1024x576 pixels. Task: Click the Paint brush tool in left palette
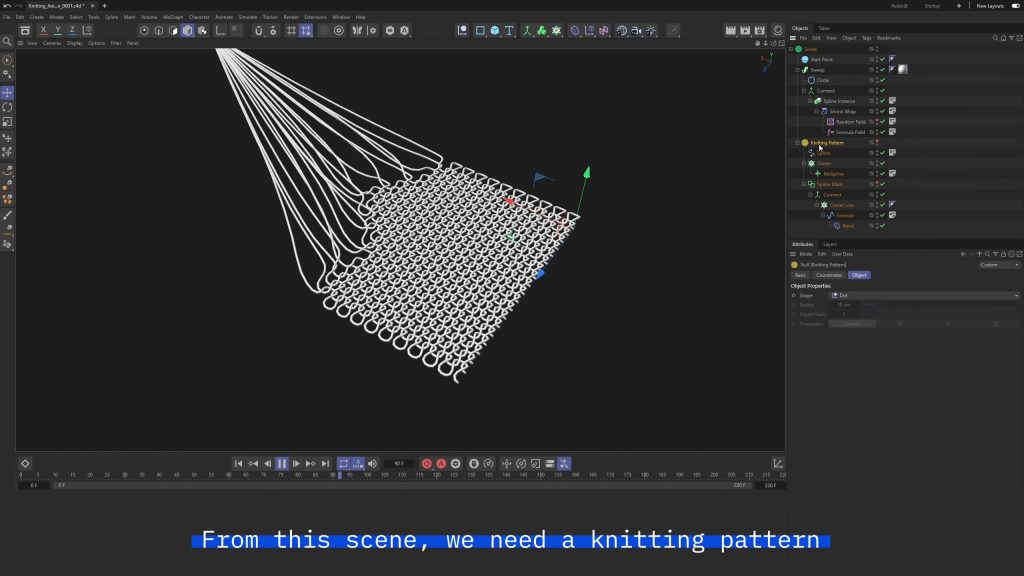click(x=7, y=215)
